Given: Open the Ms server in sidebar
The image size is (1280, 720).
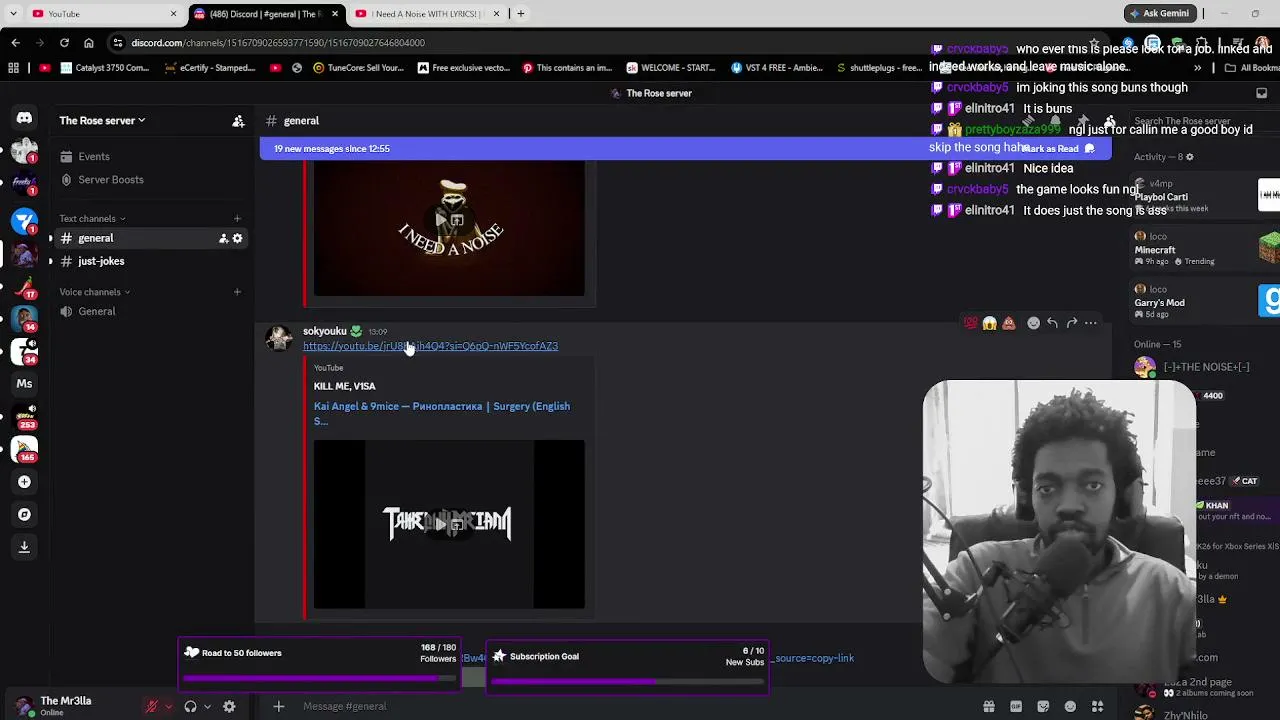Looking at the screenshot, I should pos(24,383).
